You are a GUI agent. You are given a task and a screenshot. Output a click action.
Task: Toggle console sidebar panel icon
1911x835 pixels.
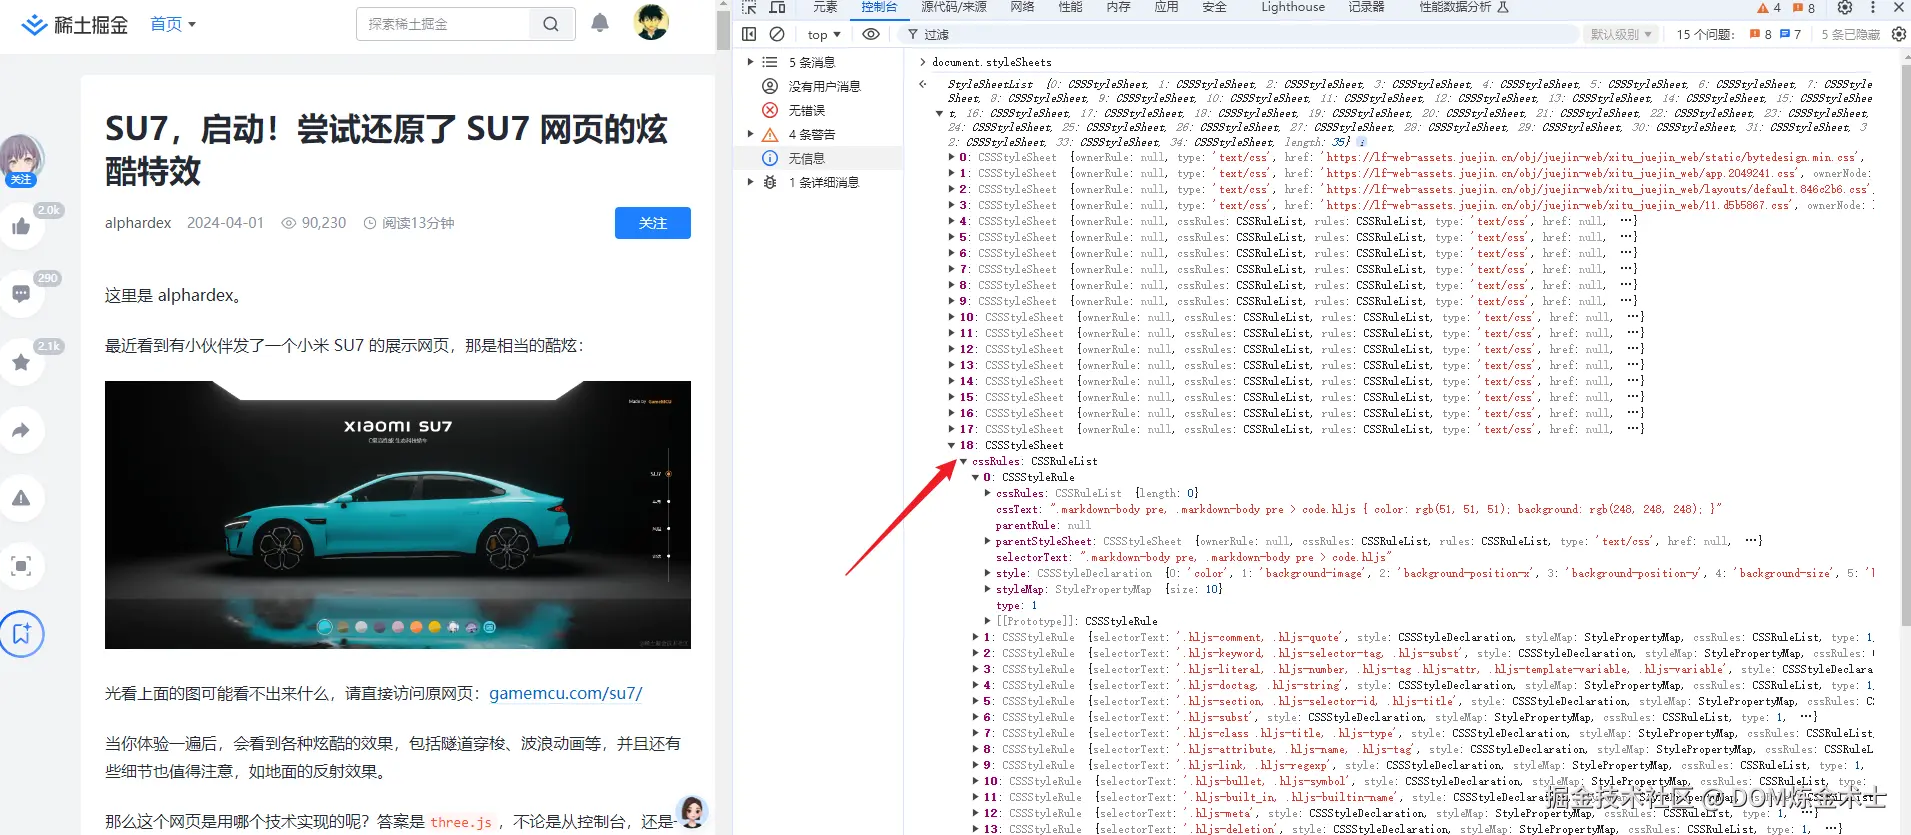[x=749, y=34]
